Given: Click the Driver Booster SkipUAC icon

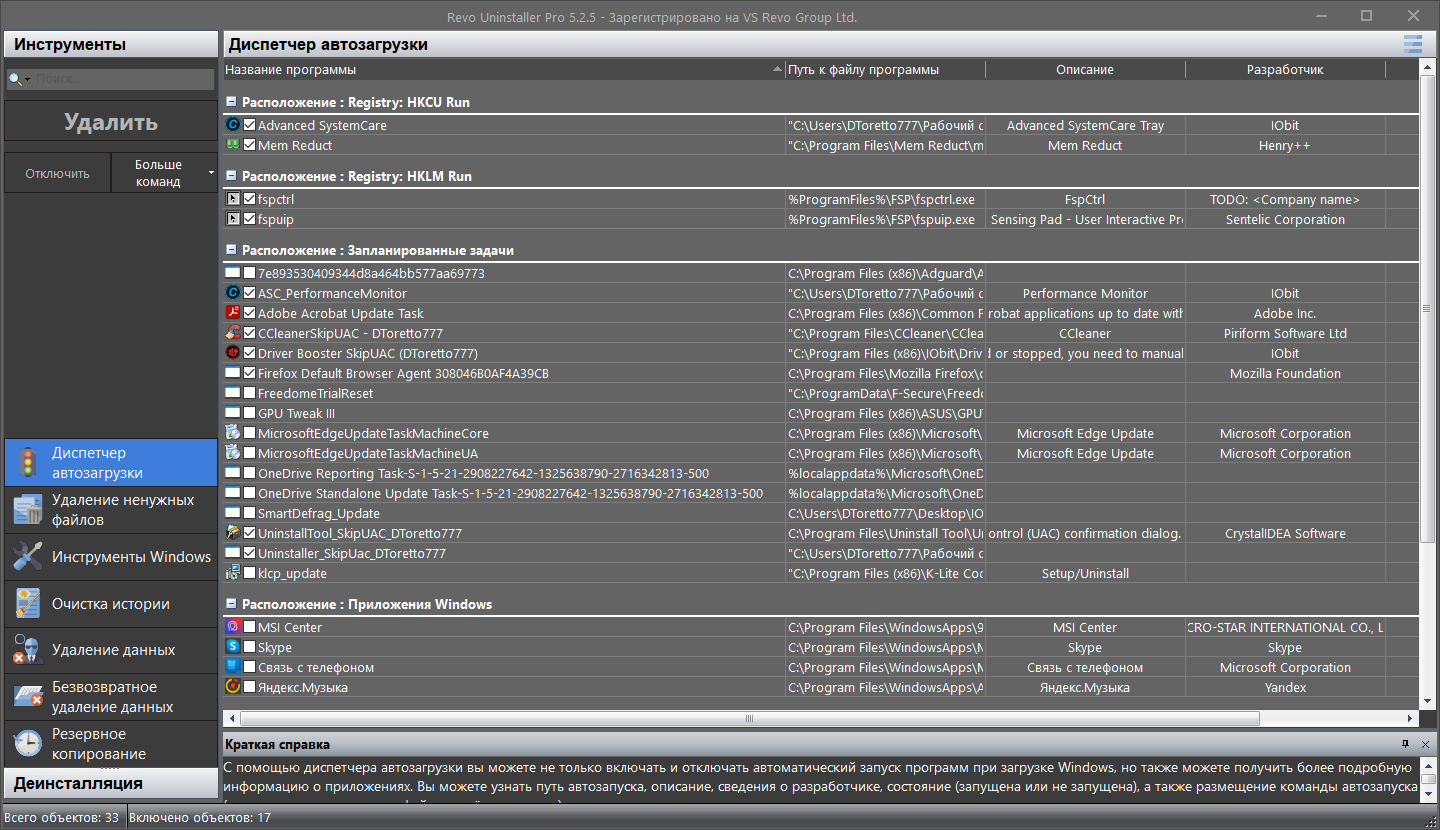Looking at the screenshot, I should click(x=233, y=353).
